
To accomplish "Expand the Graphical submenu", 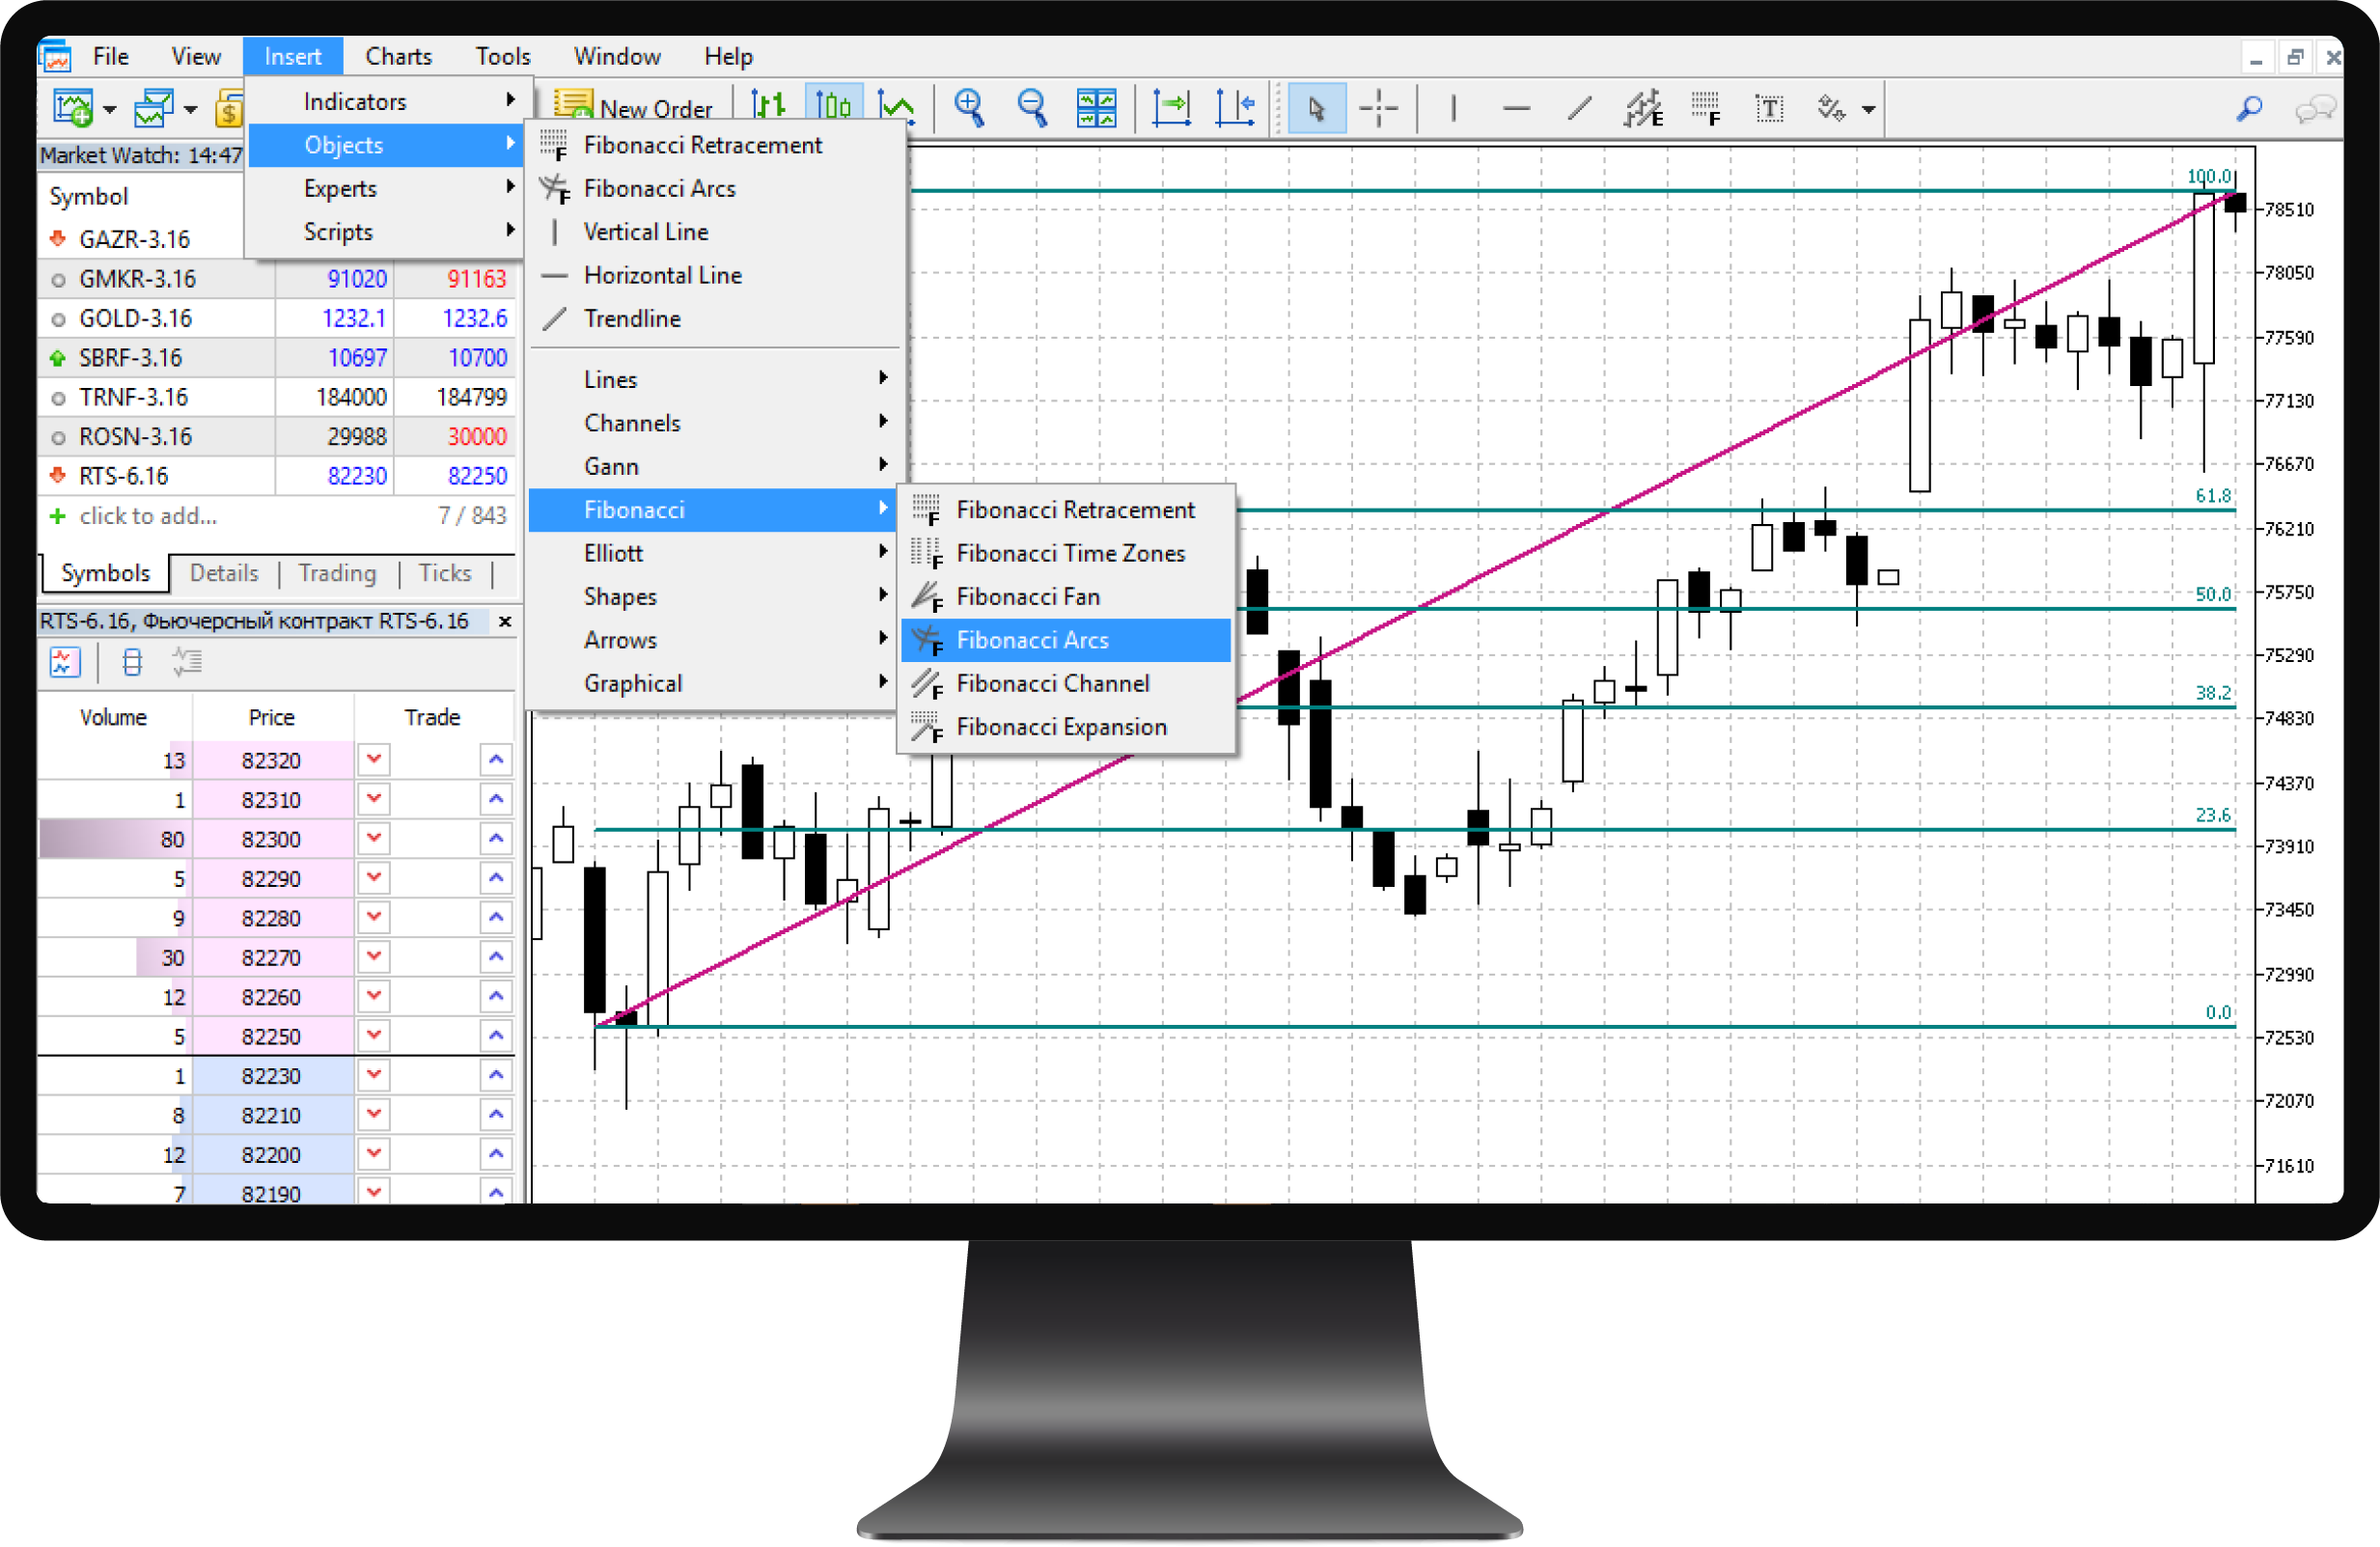I will point(714,683).
